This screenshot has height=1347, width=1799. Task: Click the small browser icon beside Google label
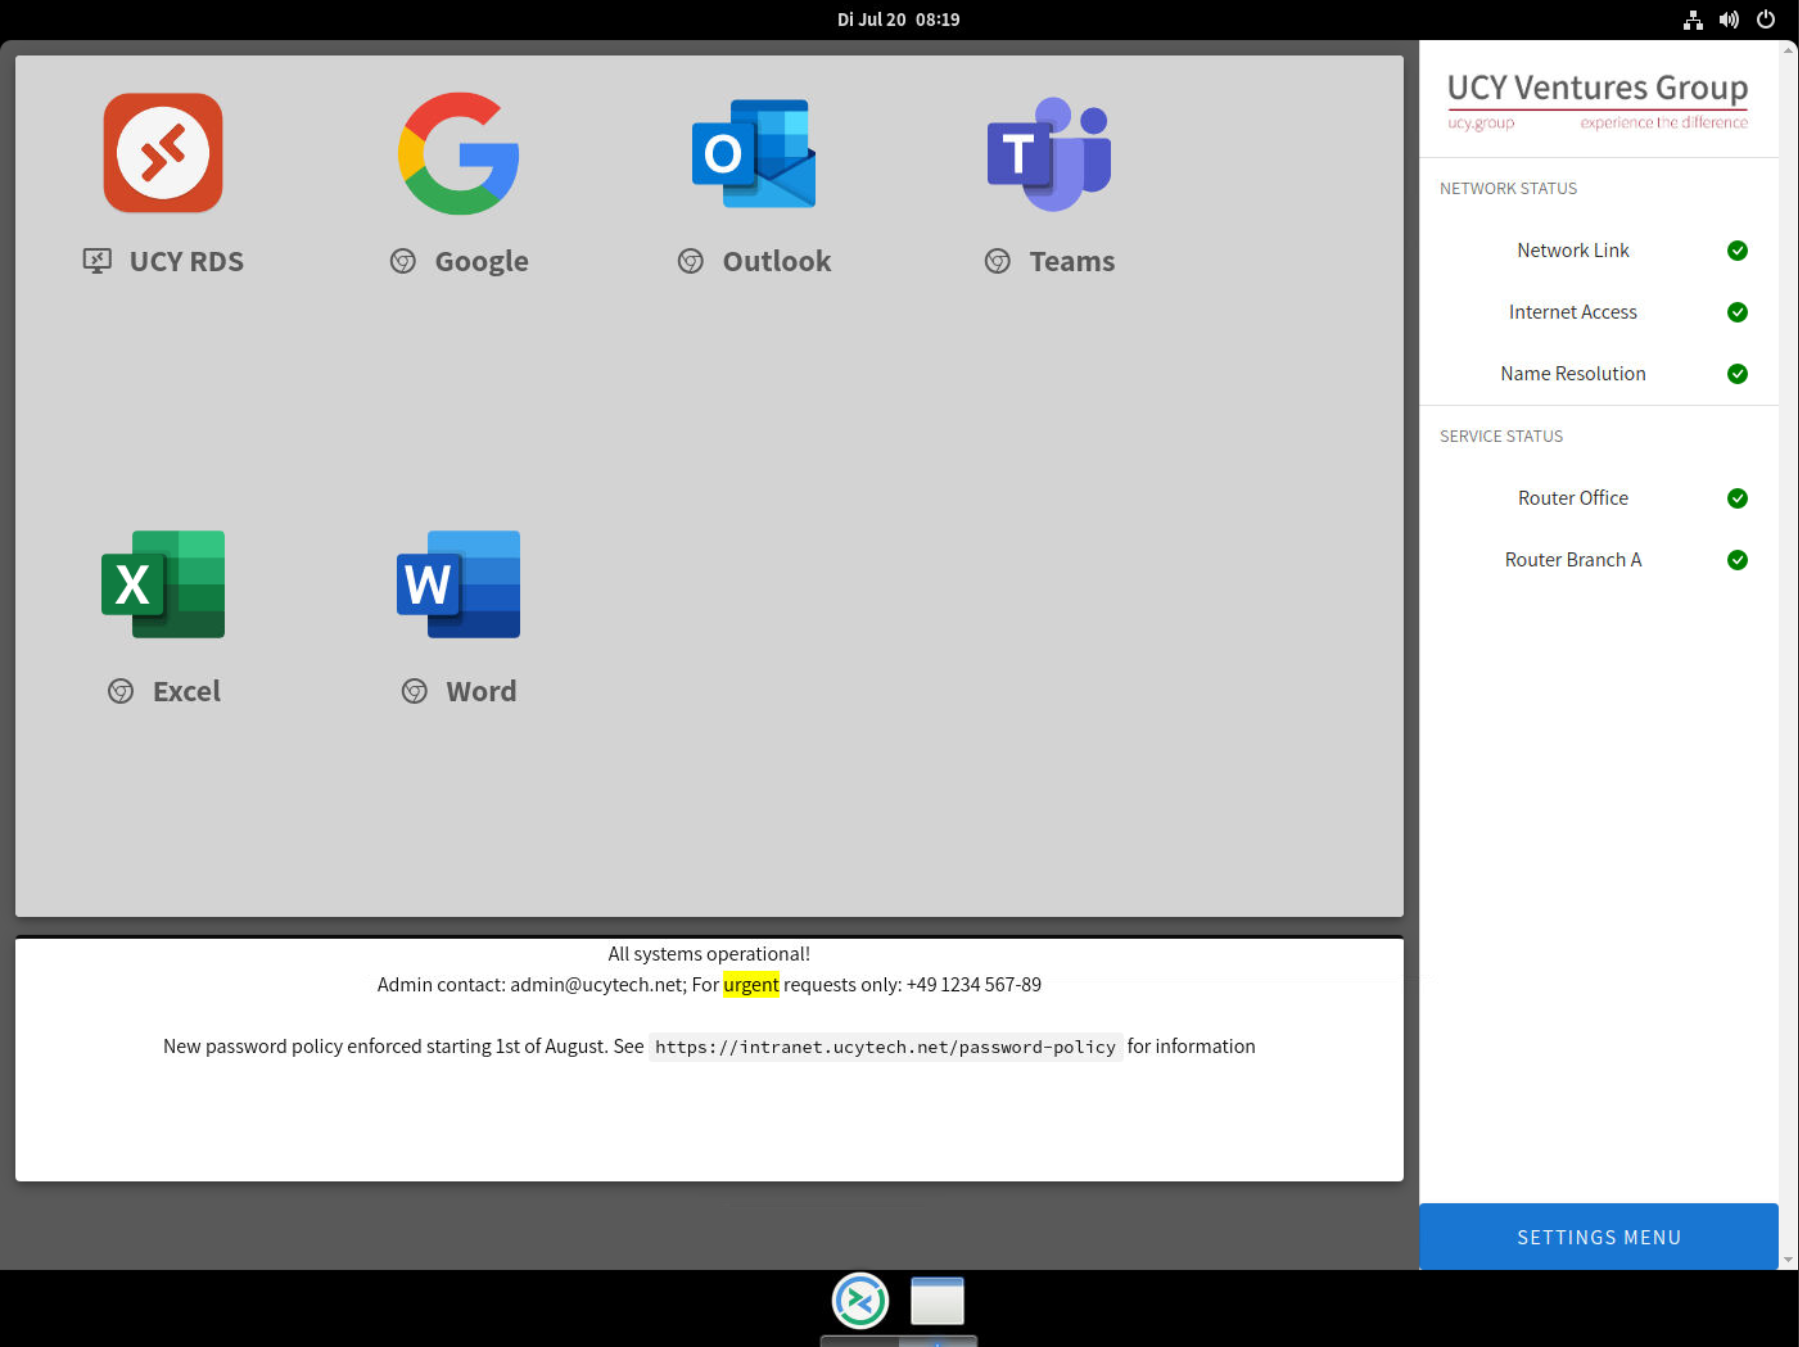click(x=403, y=261)
